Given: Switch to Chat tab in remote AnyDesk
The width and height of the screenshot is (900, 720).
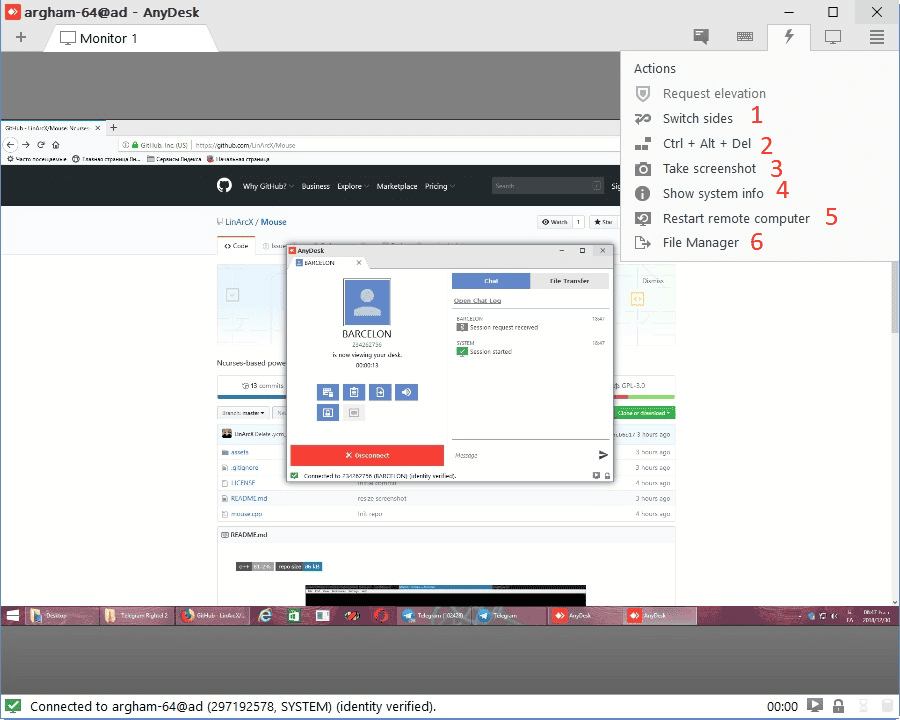Looking at the screenshot, I should pyautogui.click(x=491, y=281).
